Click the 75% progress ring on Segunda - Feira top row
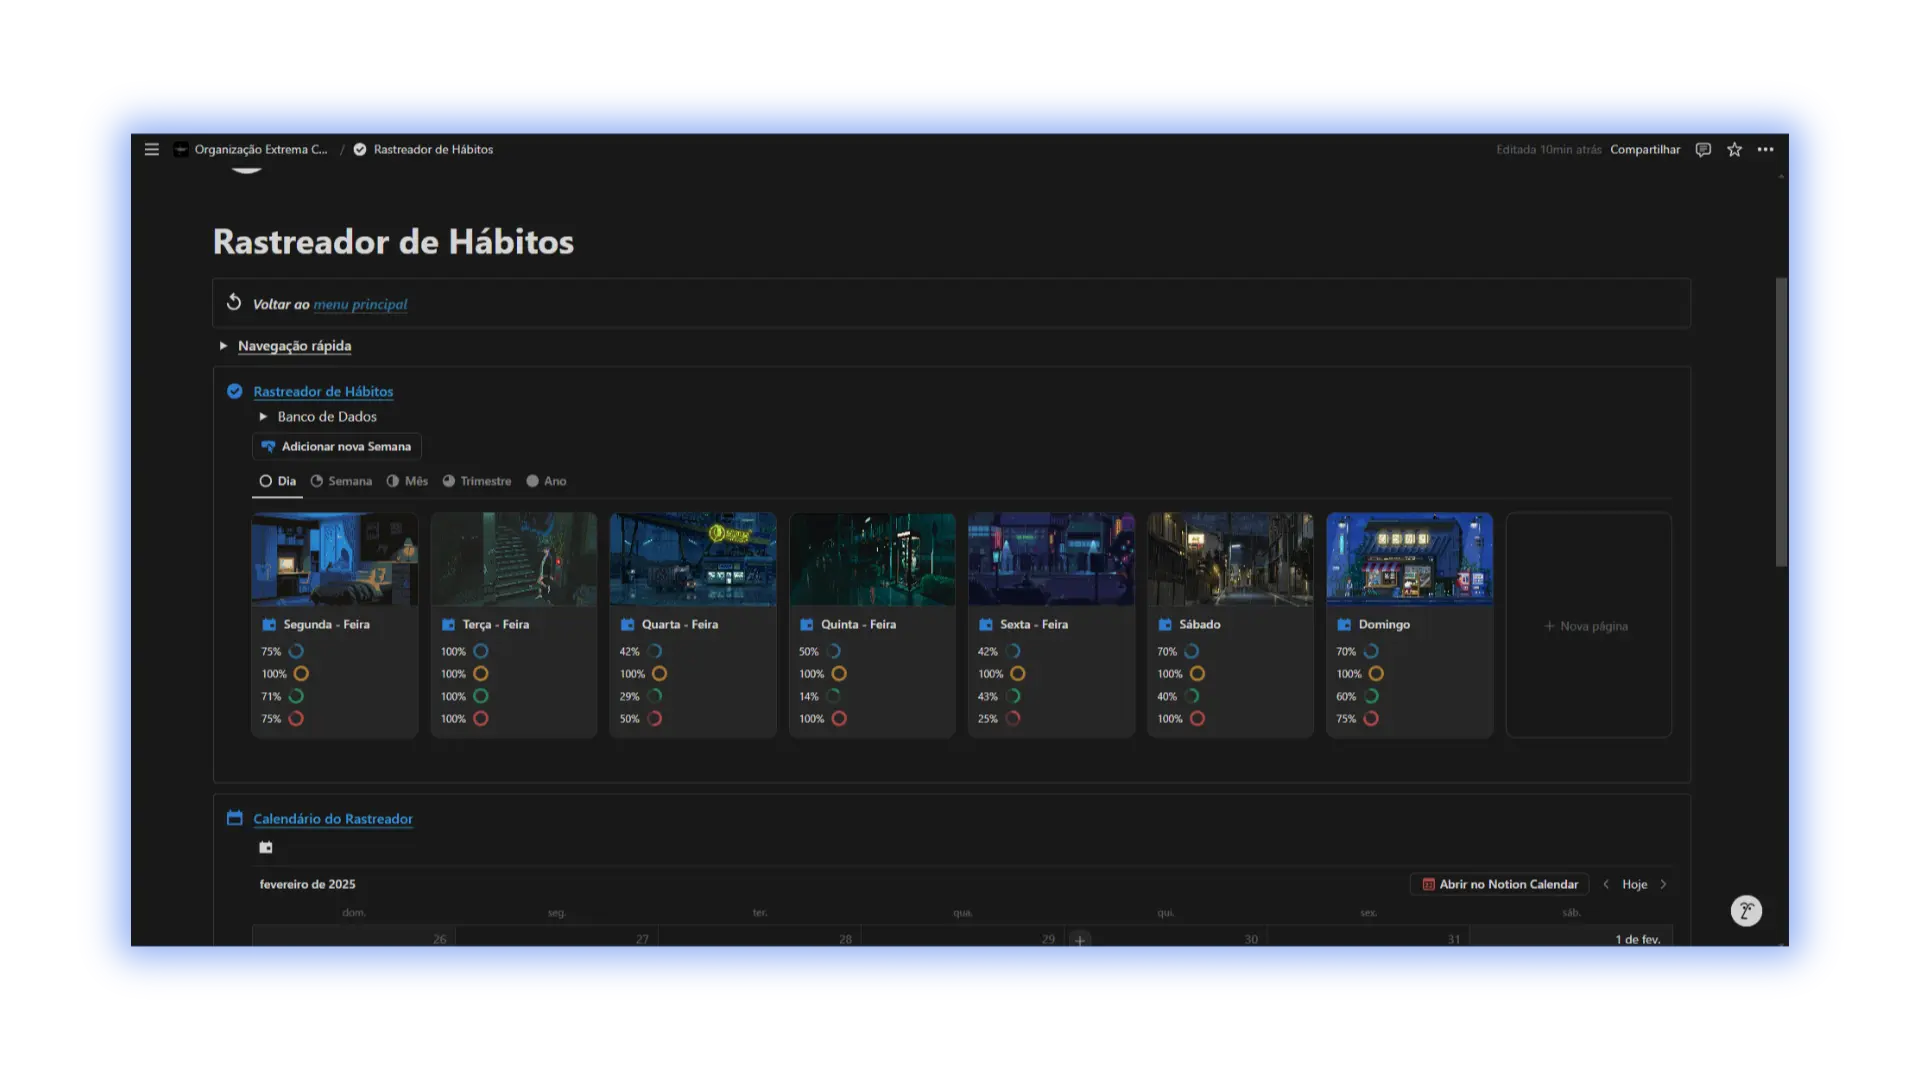Viewport: 1920px width, 1080px height. [296, 651]
